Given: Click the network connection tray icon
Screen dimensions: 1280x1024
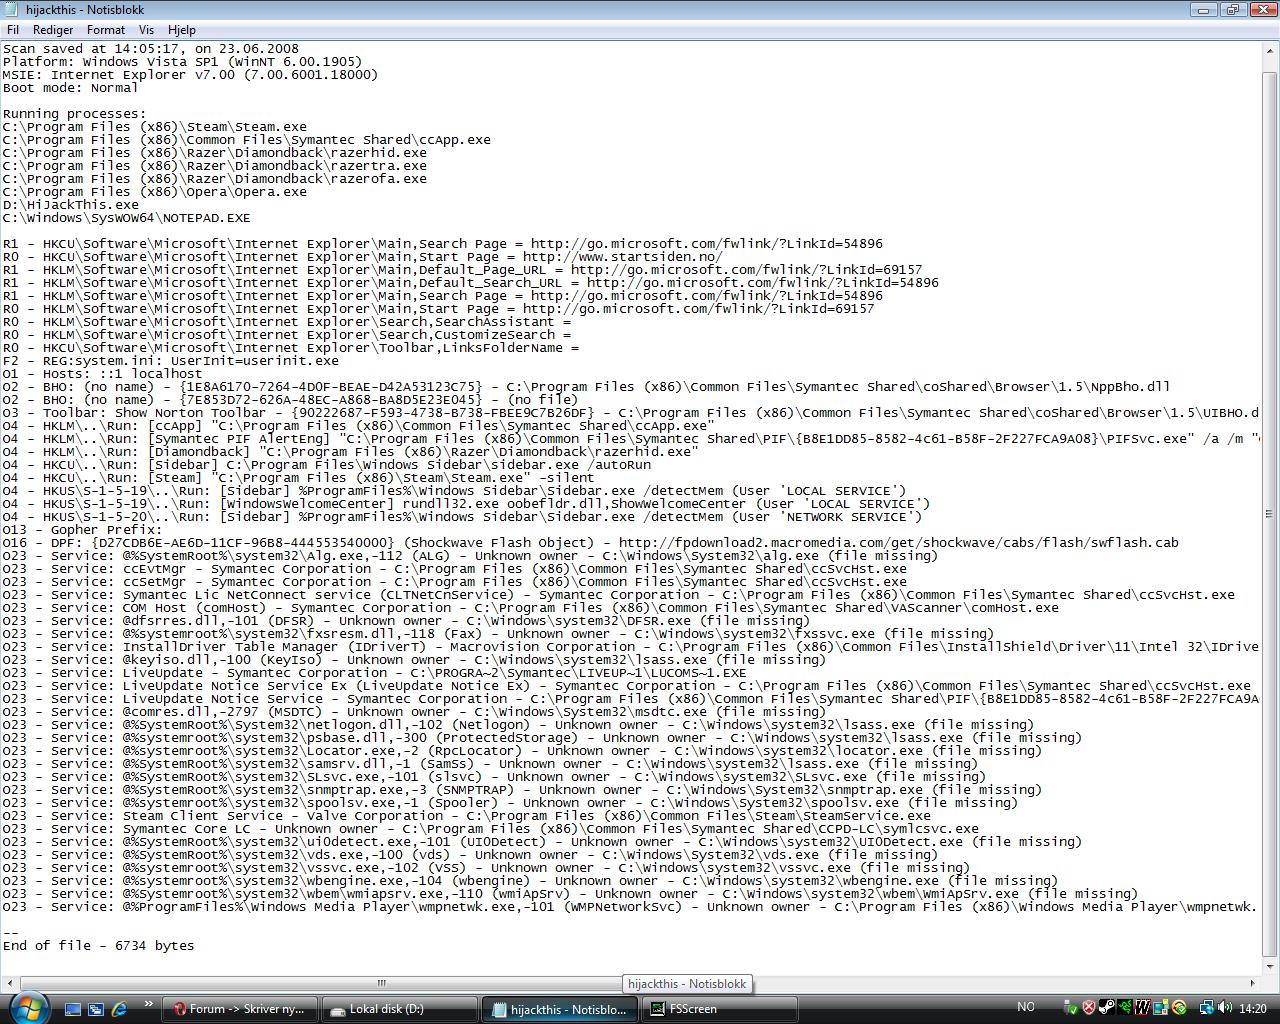Looking at the screenshot, I should 1207,1008.
